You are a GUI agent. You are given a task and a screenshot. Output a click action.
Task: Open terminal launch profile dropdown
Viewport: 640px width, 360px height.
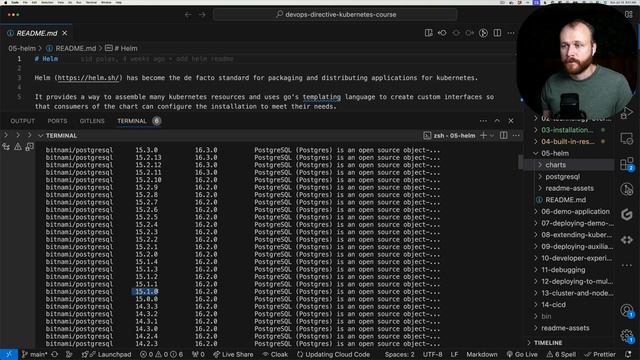(x=492, y=136)
